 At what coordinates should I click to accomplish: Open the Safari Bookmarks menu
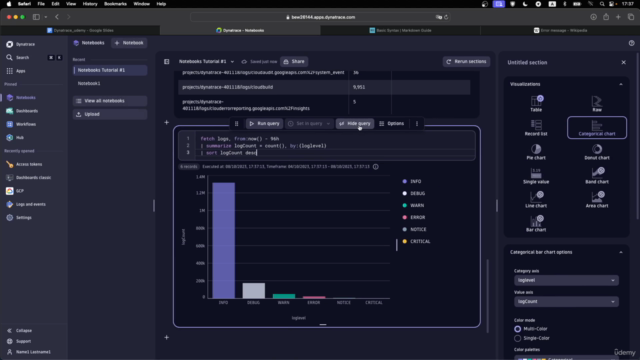coord(115,4)
